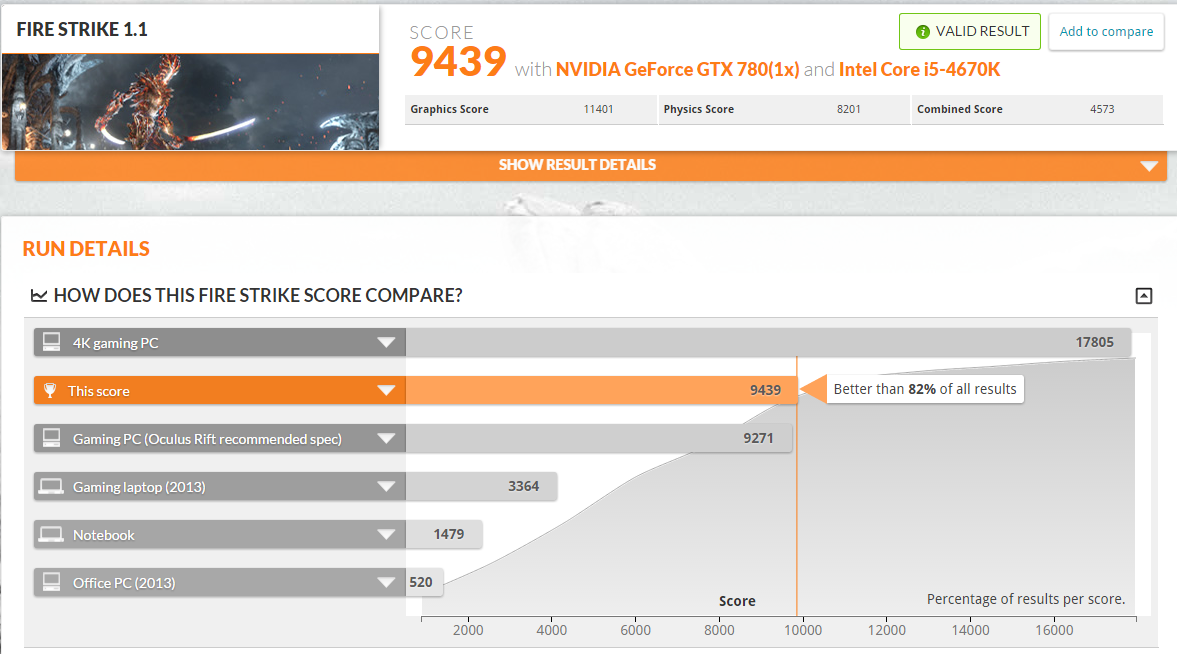The height and width of the screenshot is (654, 1177).
Task: Open the Intel Core i5-4670K link
Action: click(x=920, y=70)
